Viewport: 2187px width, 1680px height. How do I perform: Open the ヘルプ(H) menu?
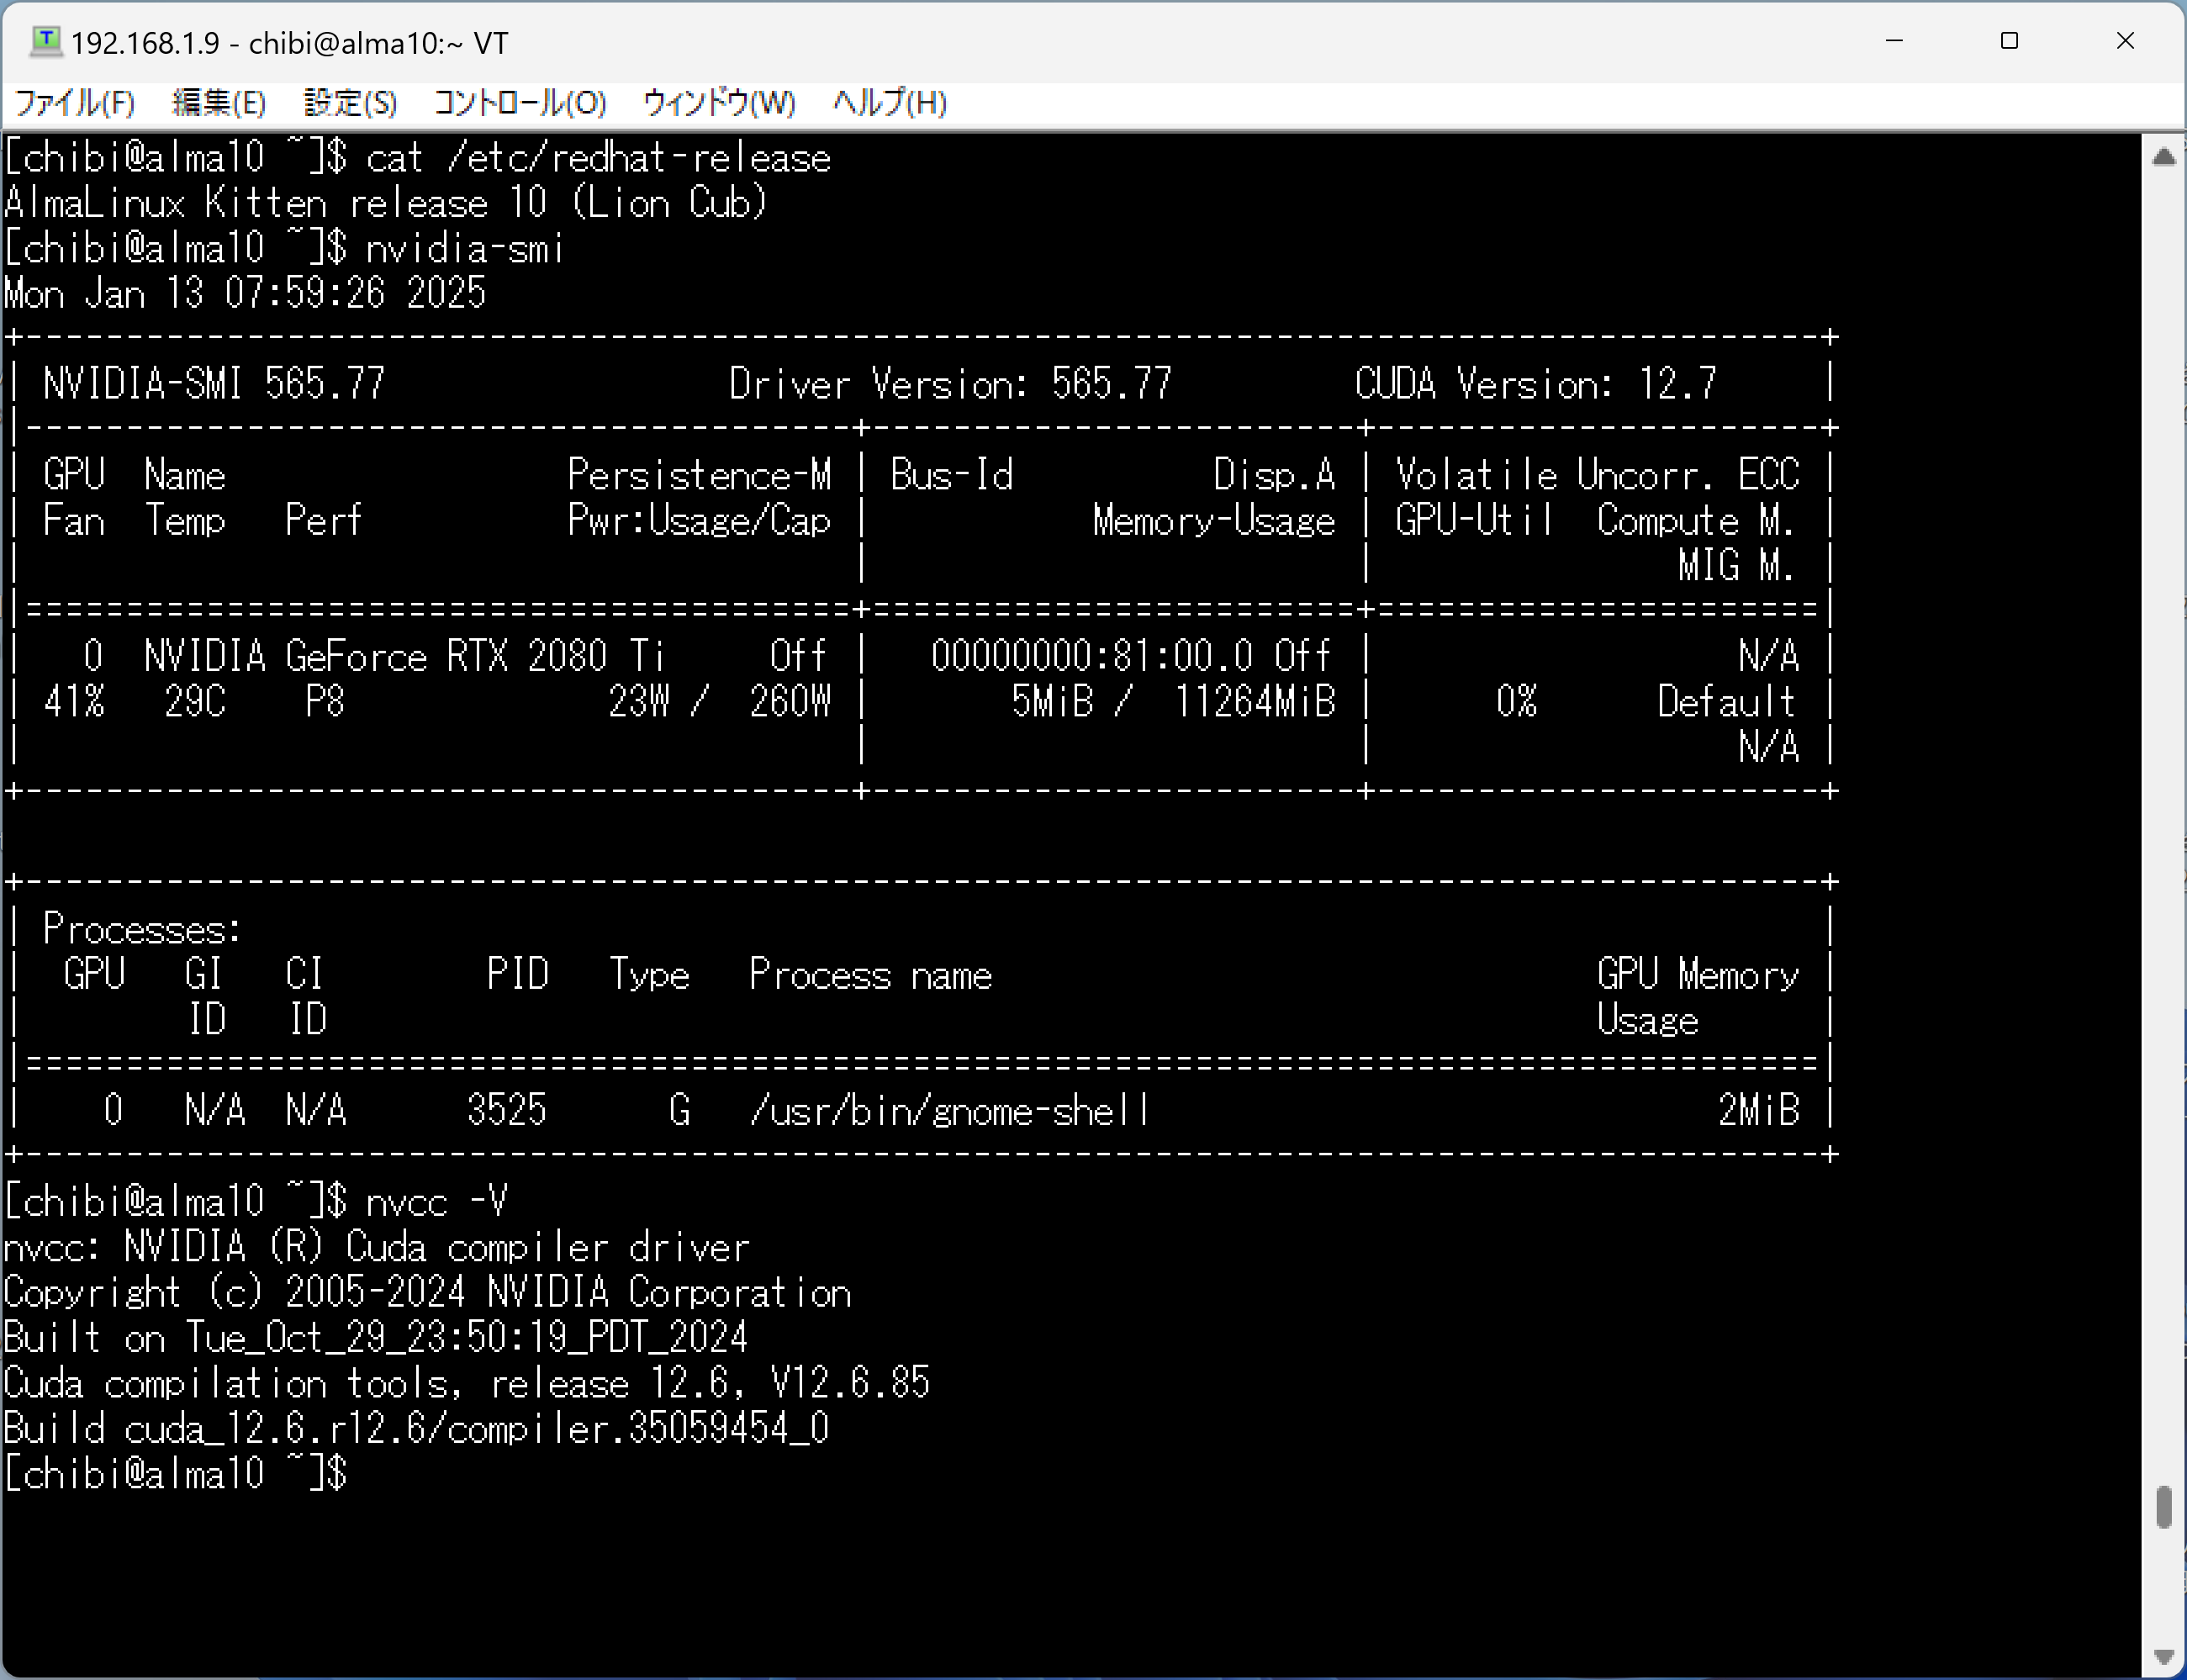coord(890,103)
